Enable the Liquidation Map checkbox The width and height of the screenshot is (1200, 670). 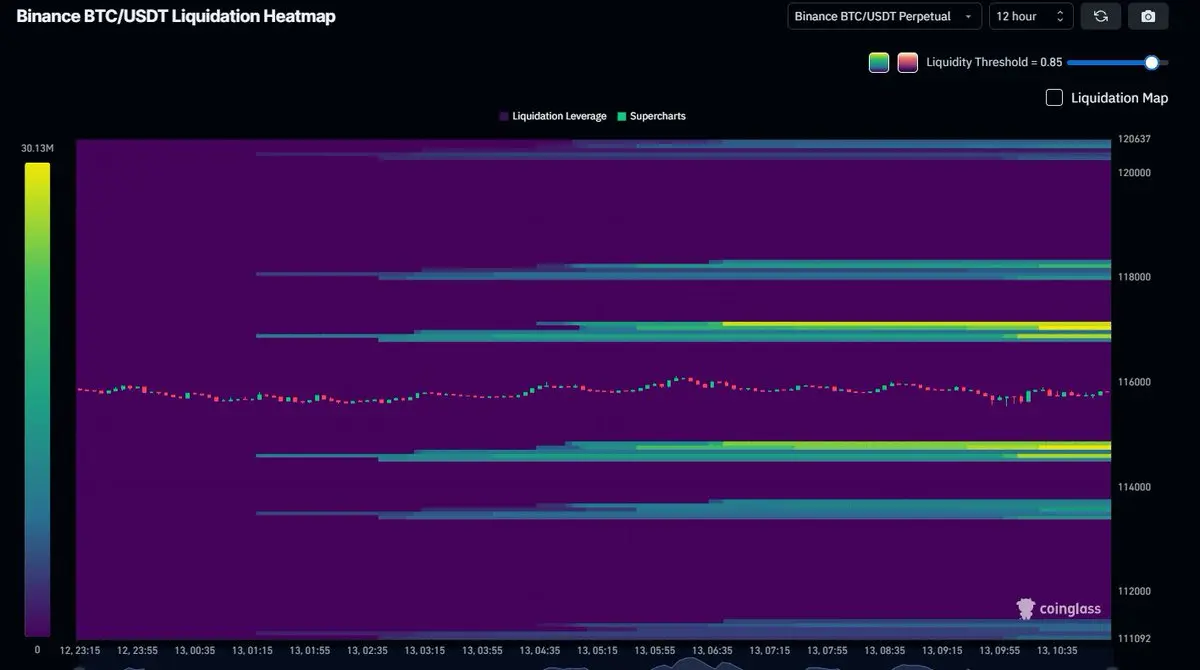click(1054, 97)
